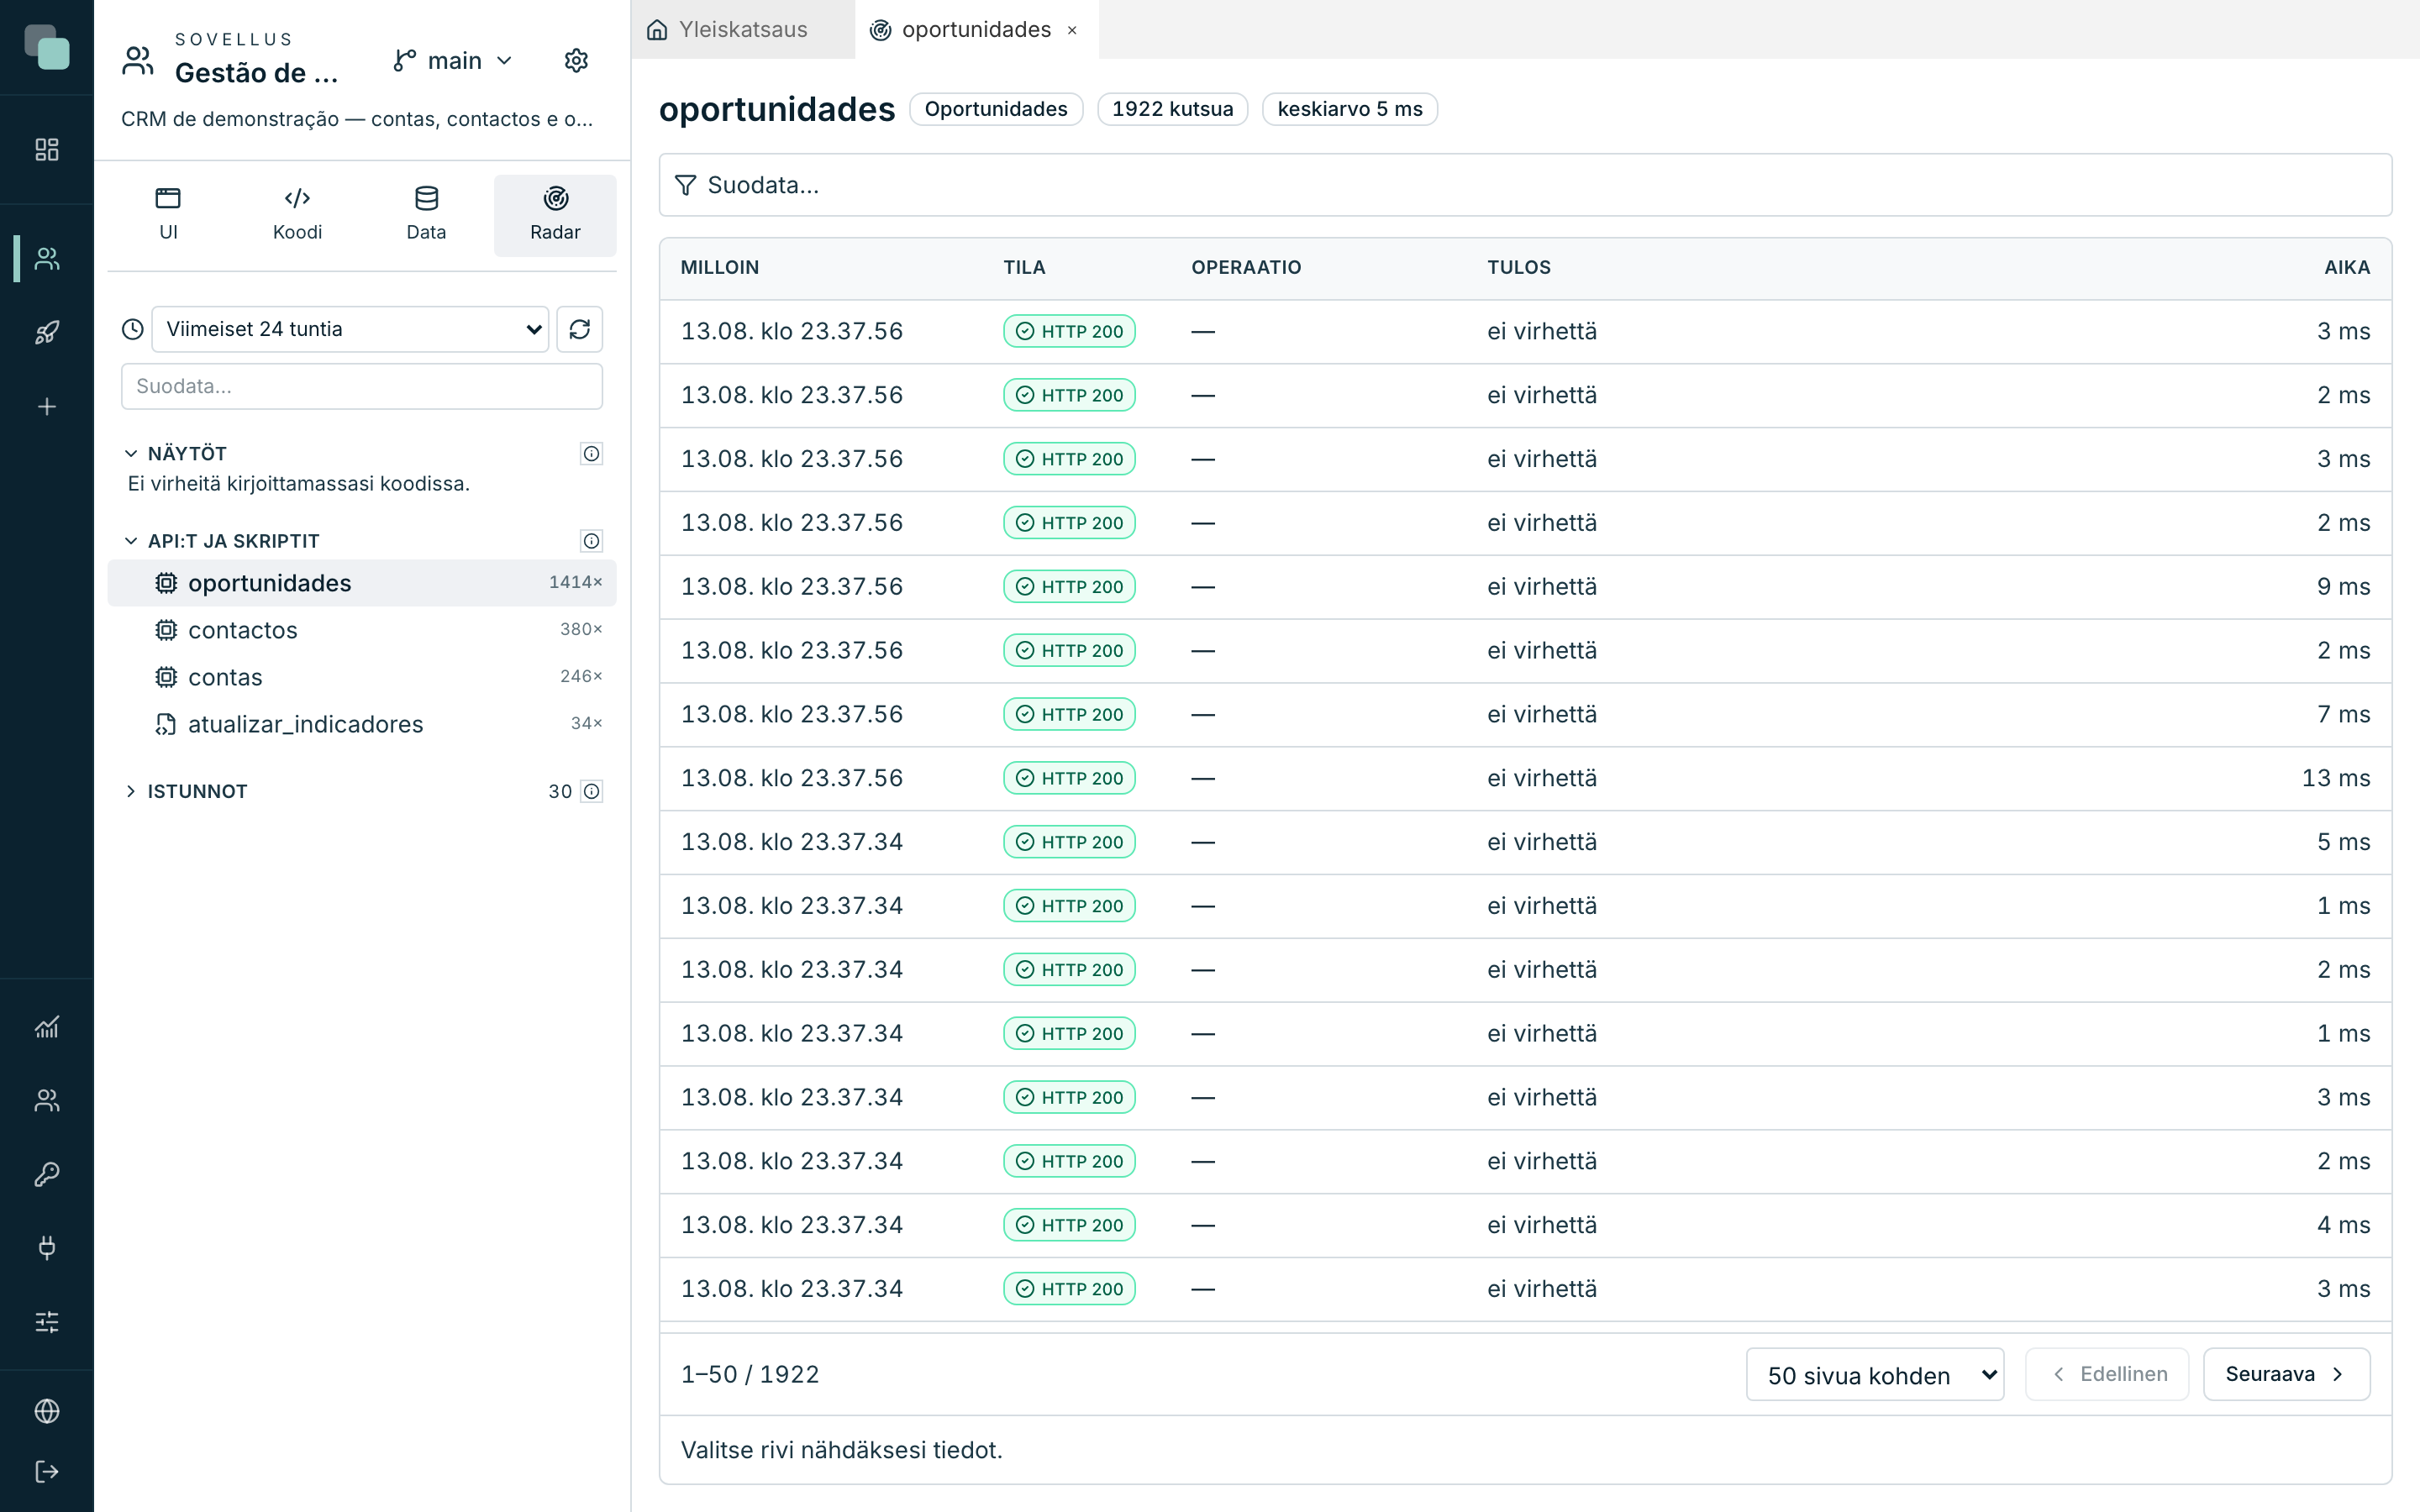Go to next page with Seuraava
Viewport: 2420px width, 1512px height.
tap(2286, 1374)
